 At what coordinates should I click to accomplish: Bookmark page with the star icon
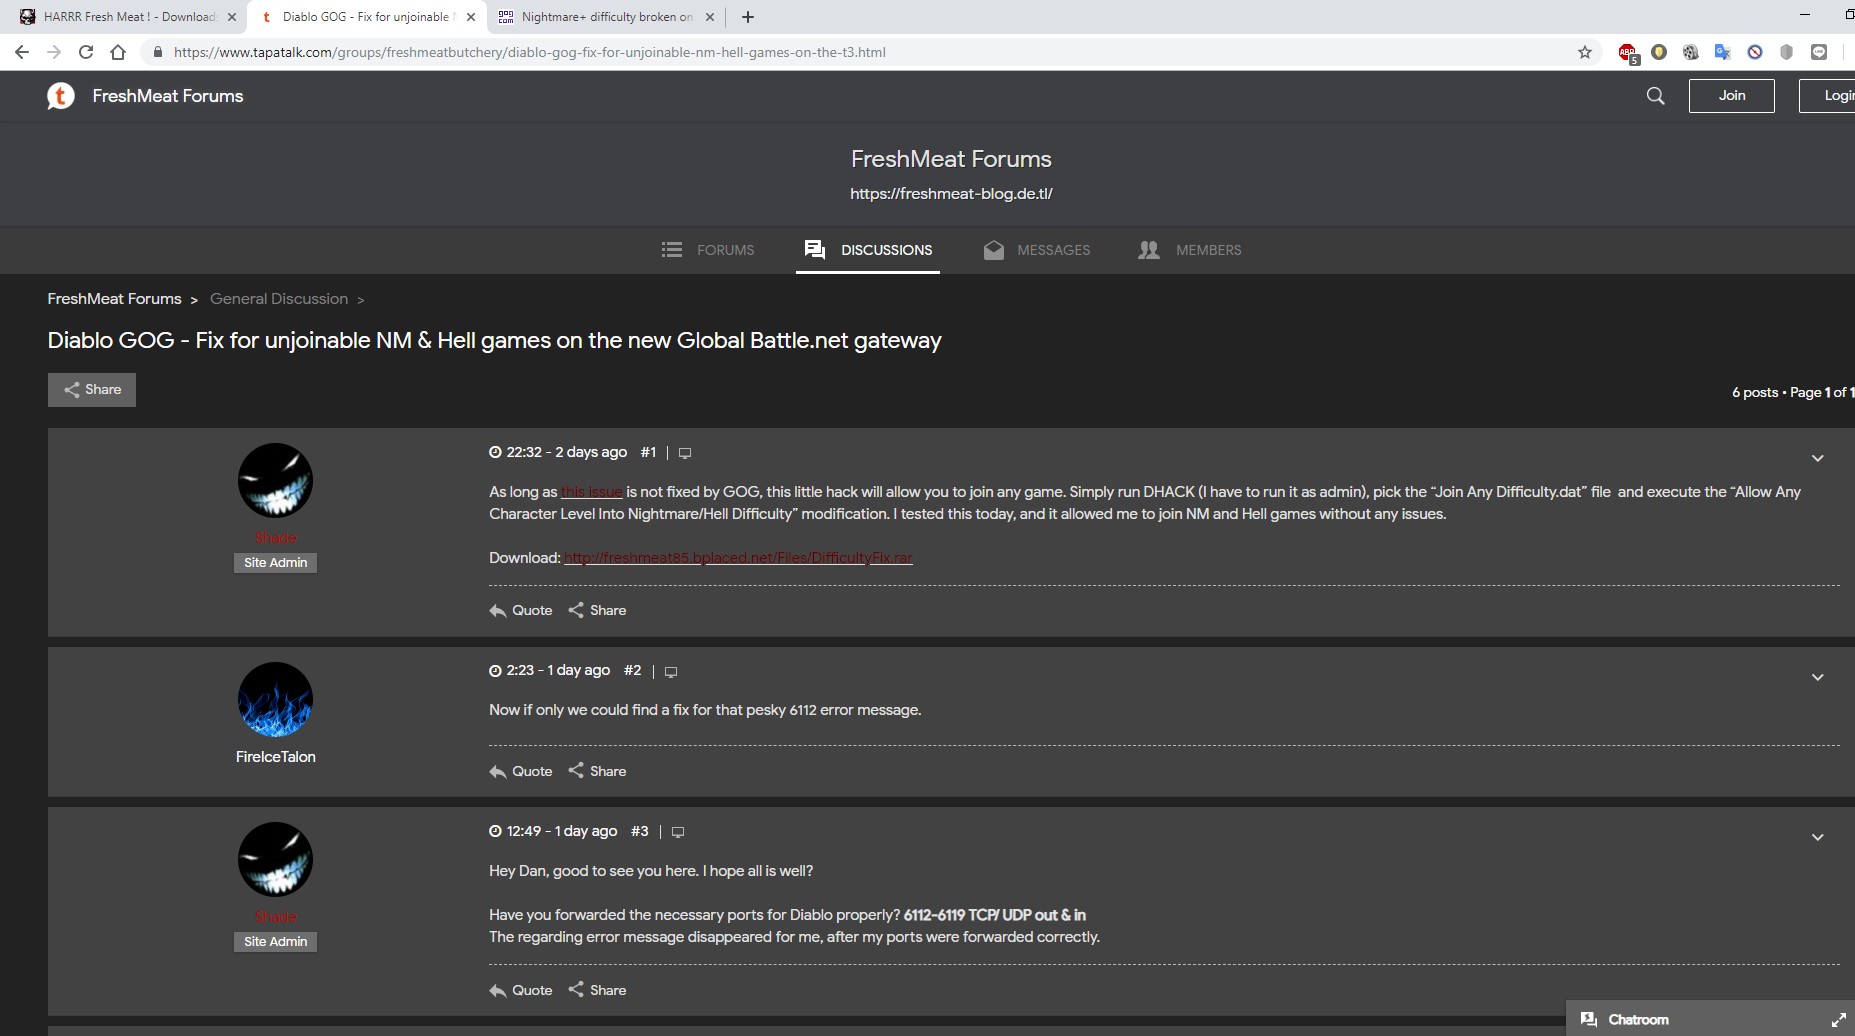(x=1585, y=52)
